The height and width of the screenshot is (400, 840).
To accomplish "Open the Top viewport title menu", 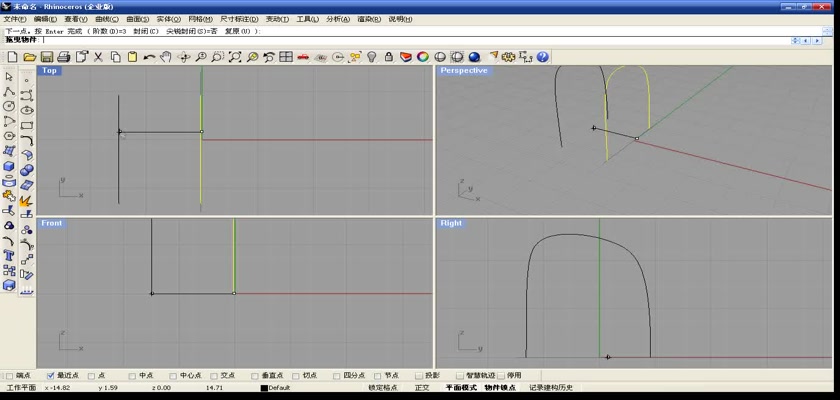I will (x=49, y=71).
